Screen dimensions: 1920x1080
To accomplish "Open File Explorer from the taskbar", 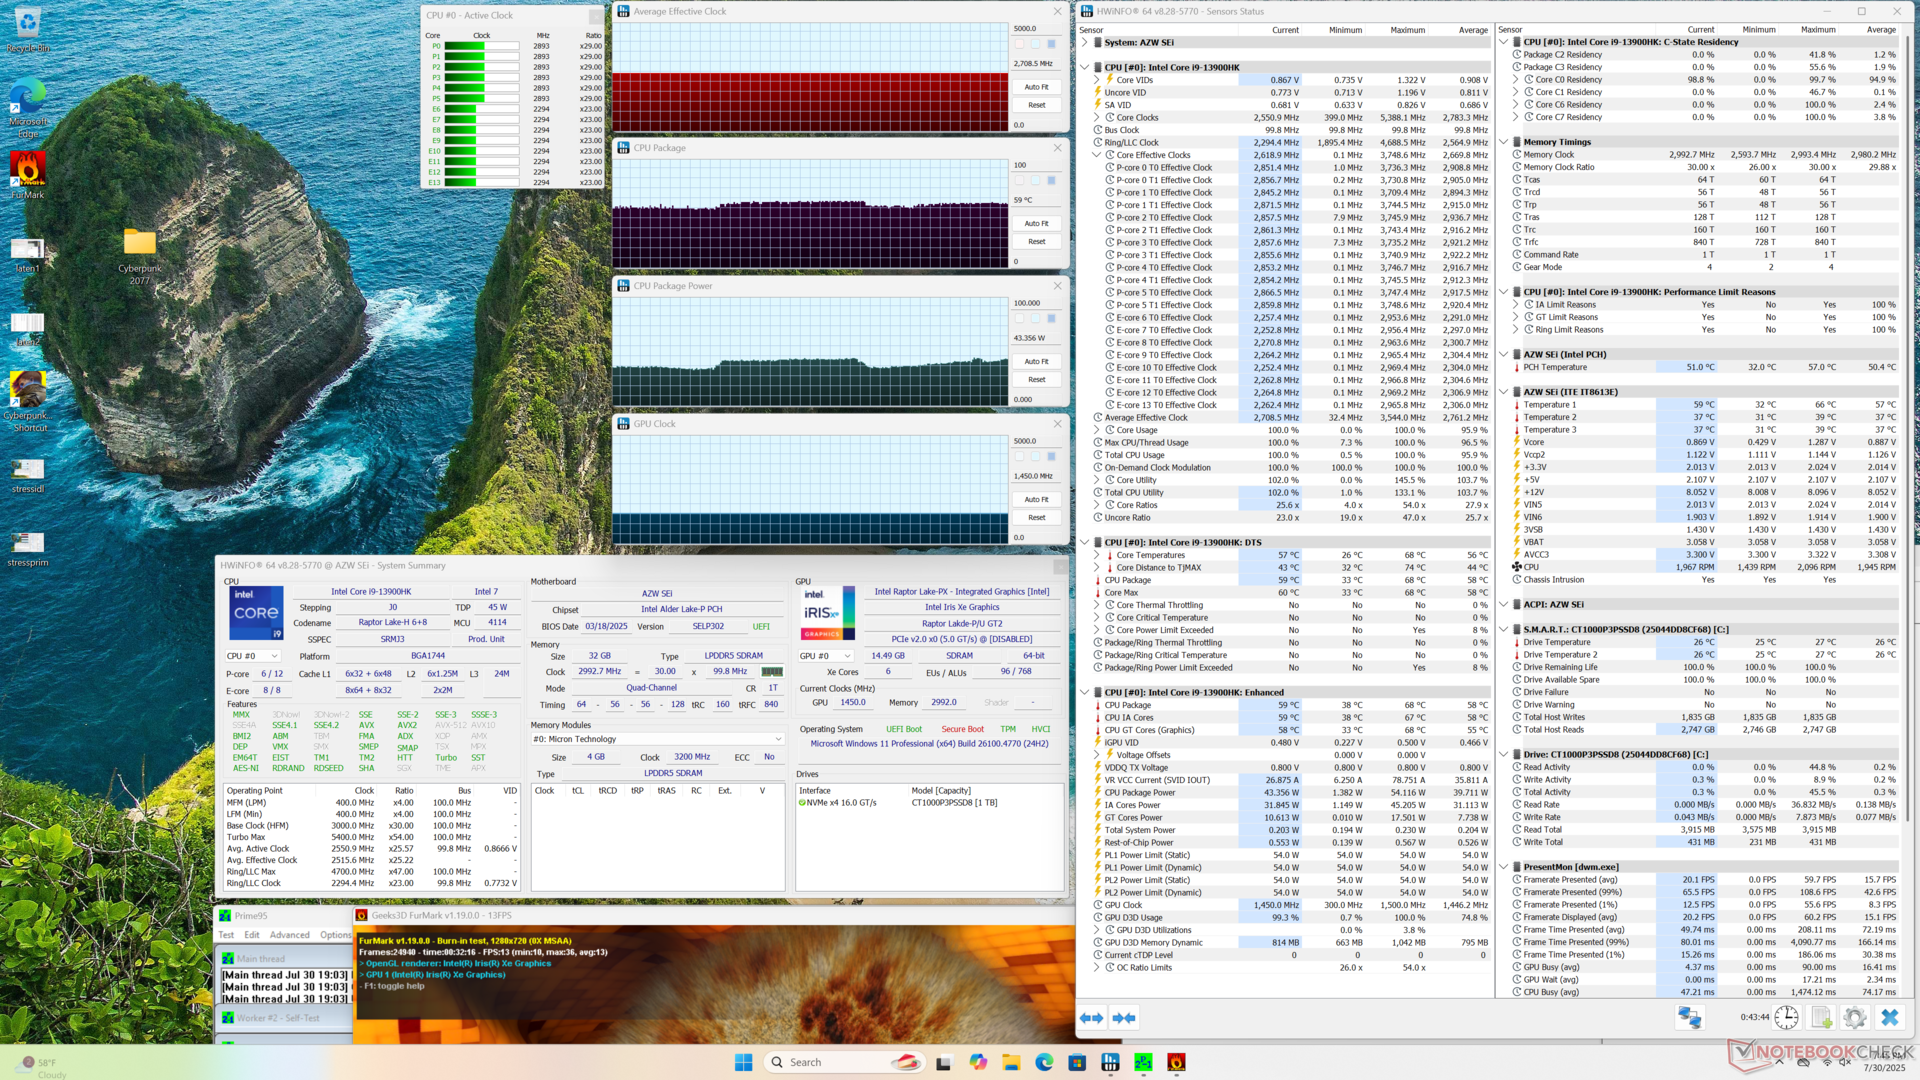I will pyautogui.click(x=1010, y=1062).
